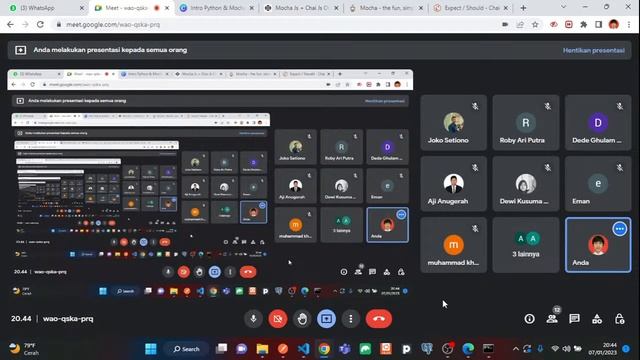Toggle browser side panel
This screenshot has height=360, width=640.
[598, 24]
